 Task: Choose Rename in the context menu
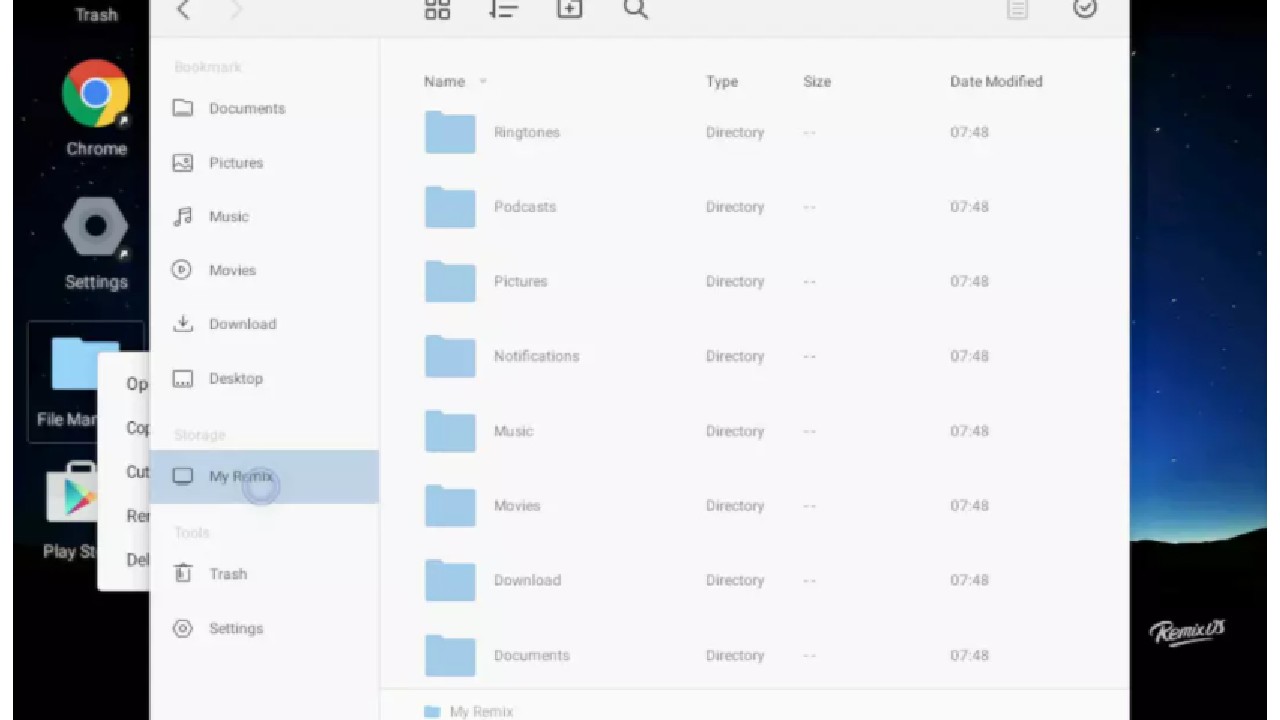(136, 516)
